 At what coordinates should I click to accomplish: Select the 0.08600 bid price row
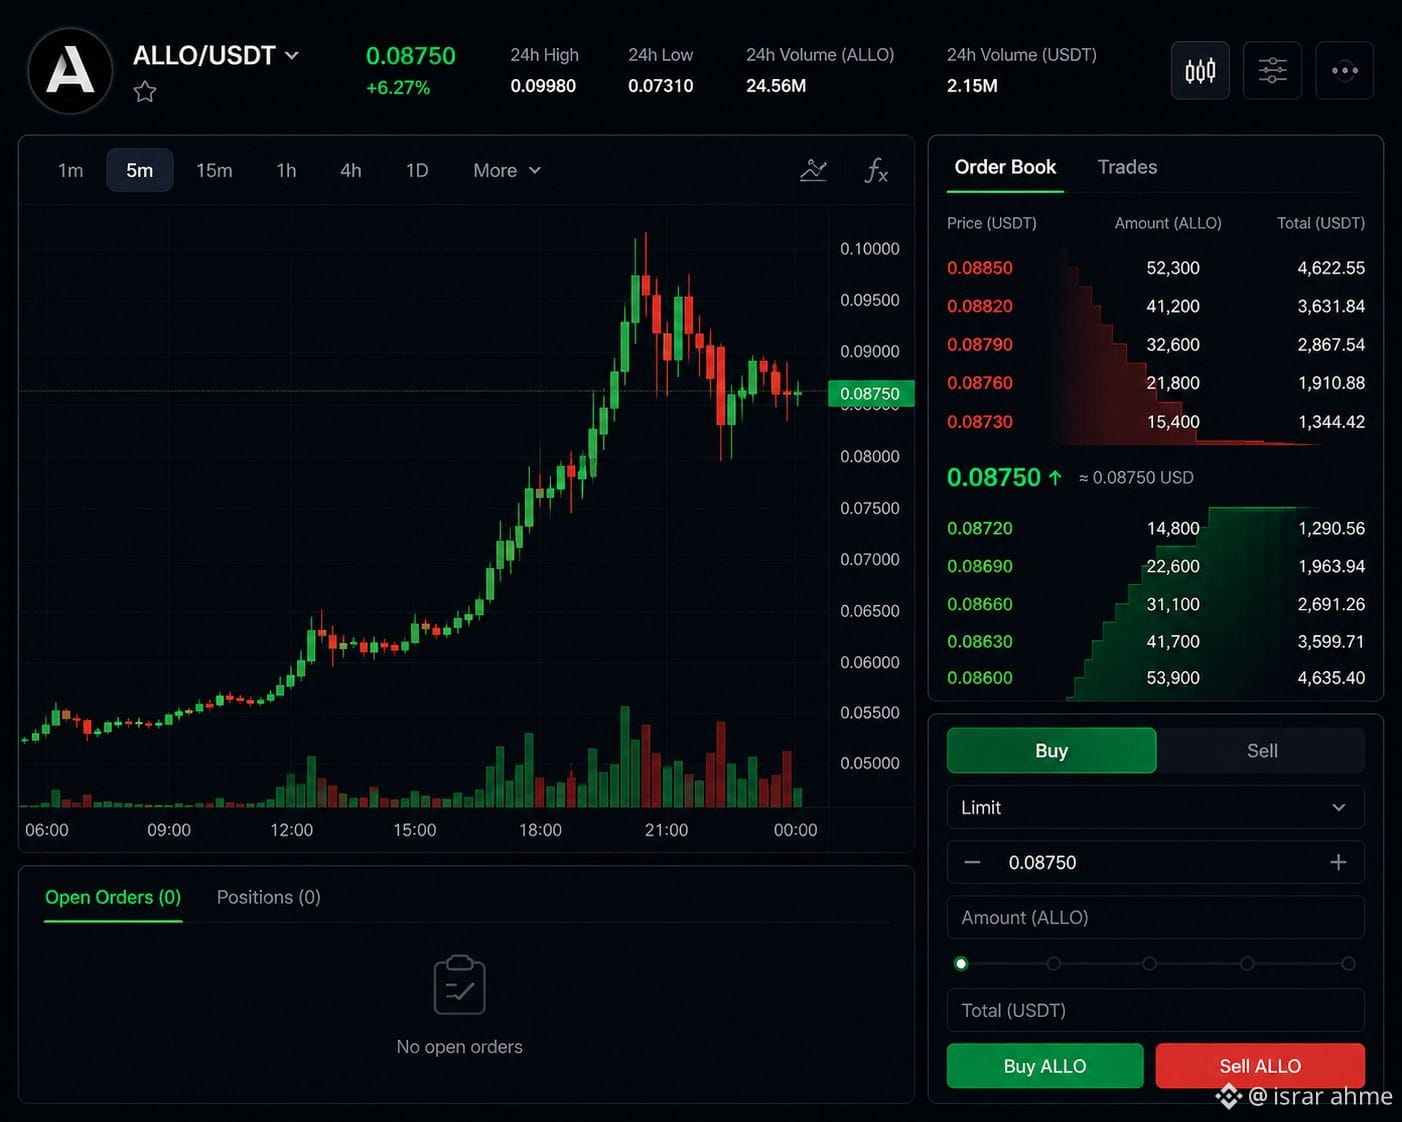[1156, 678]
